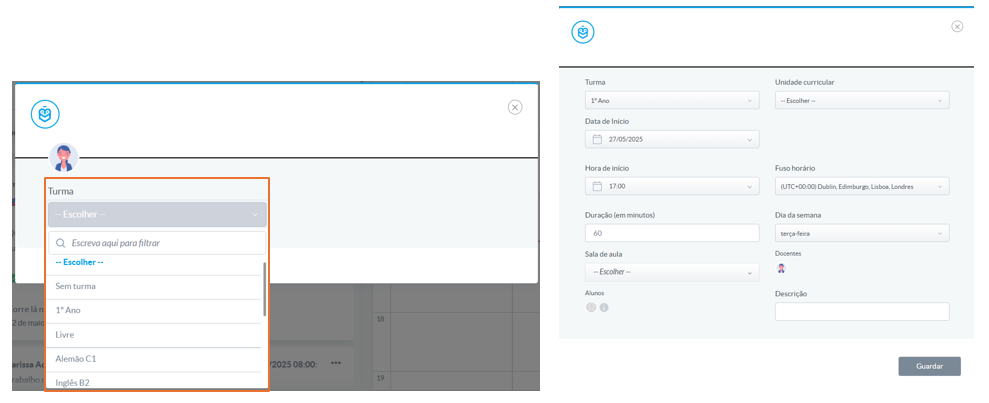Click the filter field 'Escreva aqui para filtrar'
Image resolution: width=989 pixels, height=403 pixels.
point(157,243)
